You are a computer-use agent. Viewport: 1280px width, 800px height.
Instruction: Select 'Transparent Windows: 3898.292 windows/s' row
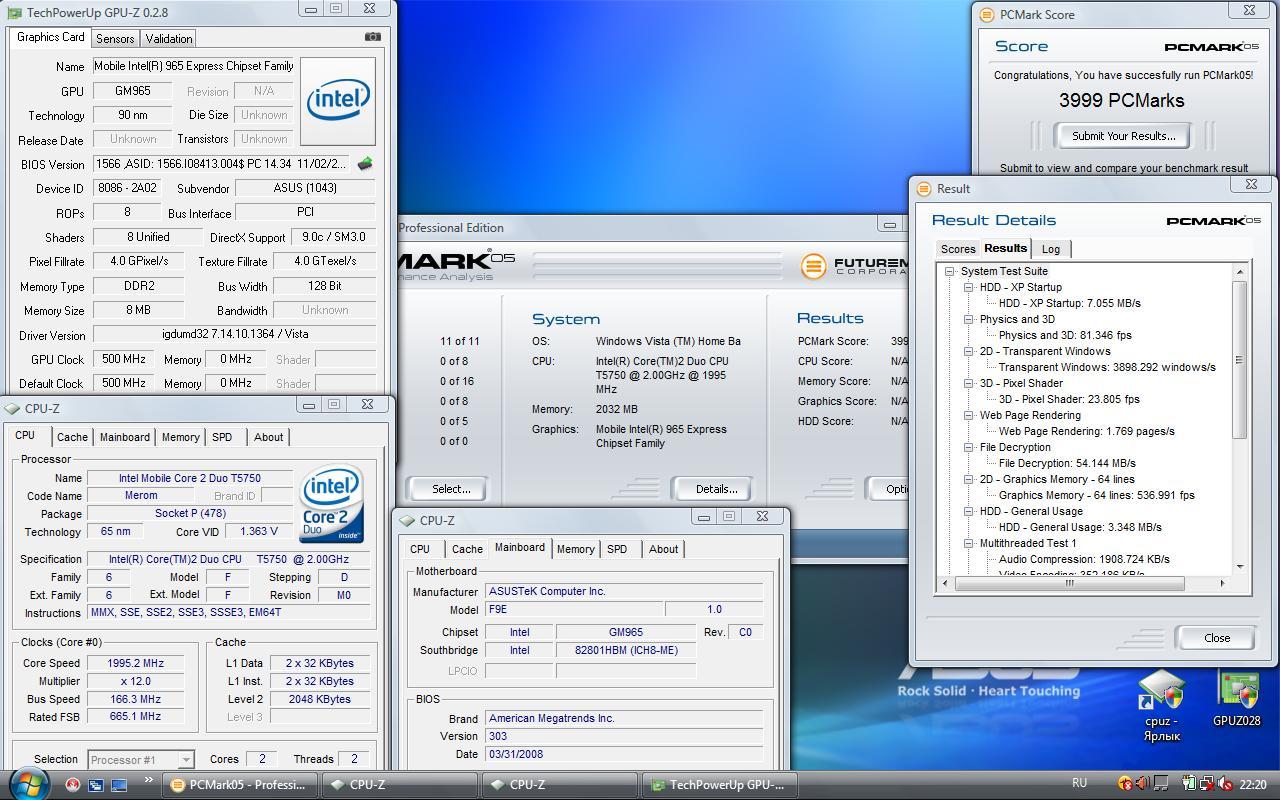click(x=1107, y=367)
